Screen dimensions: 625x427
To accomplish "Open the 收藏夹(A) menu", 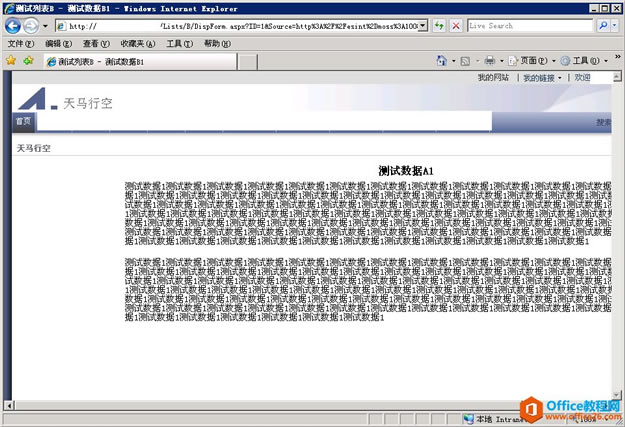I will (138, 44).
